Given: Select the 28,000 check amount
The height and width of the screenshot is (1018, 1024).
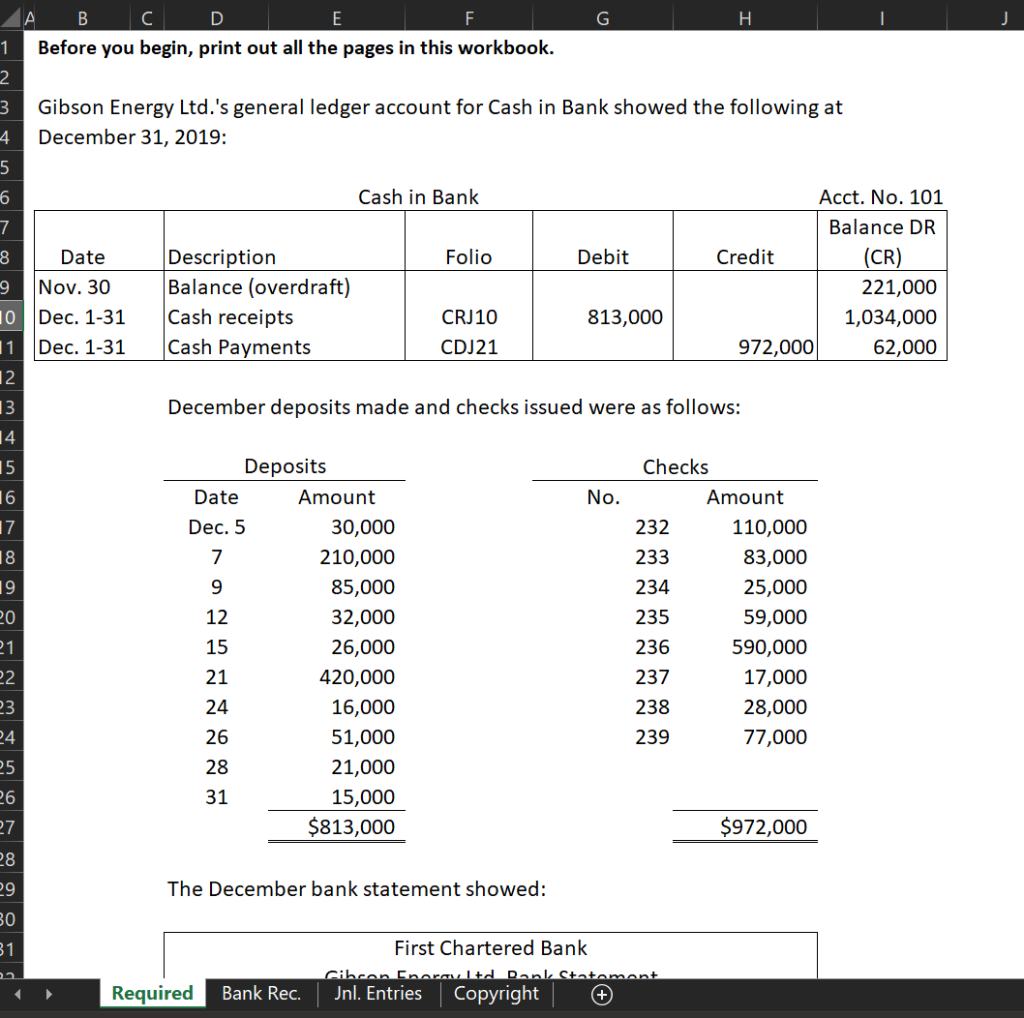Looking at the screenshot, I should (744, 707).
